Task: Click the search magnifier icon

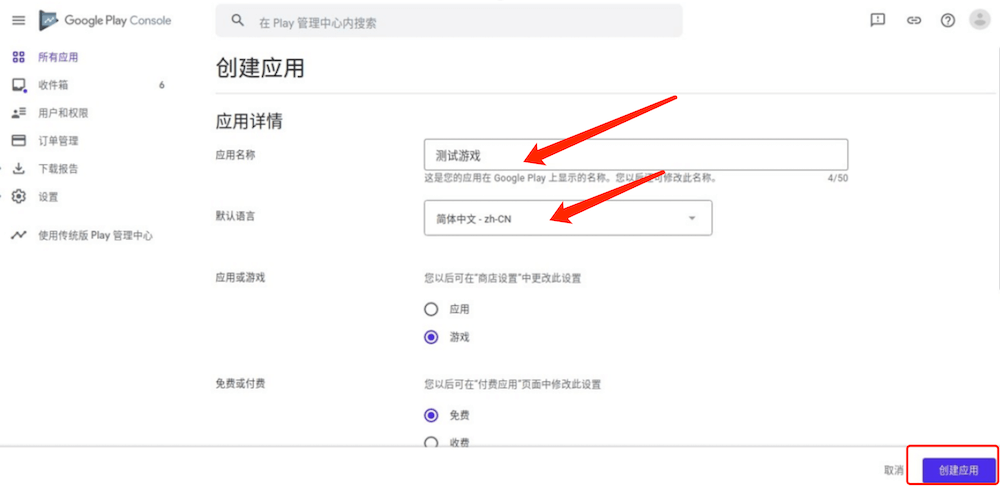Action: (x=237, y=21)
